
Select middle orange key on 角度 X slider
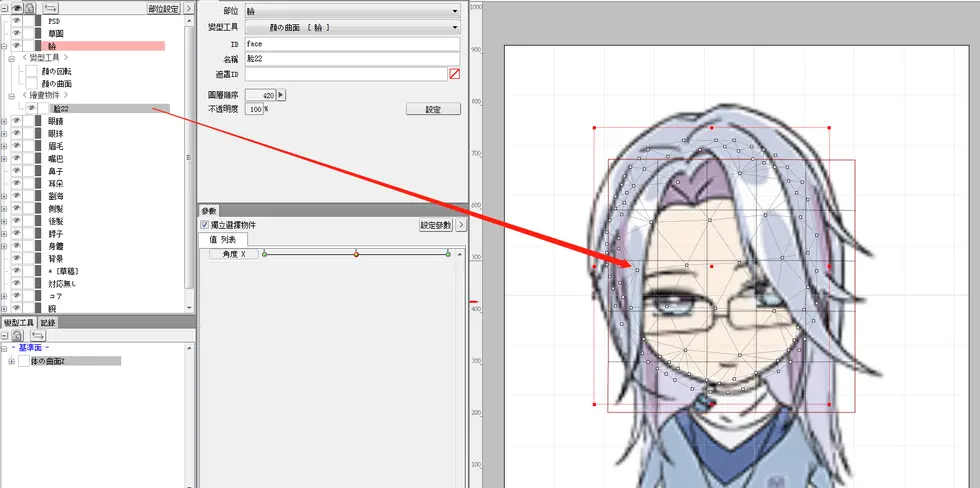pyautogui.click(x=356, y=254)
